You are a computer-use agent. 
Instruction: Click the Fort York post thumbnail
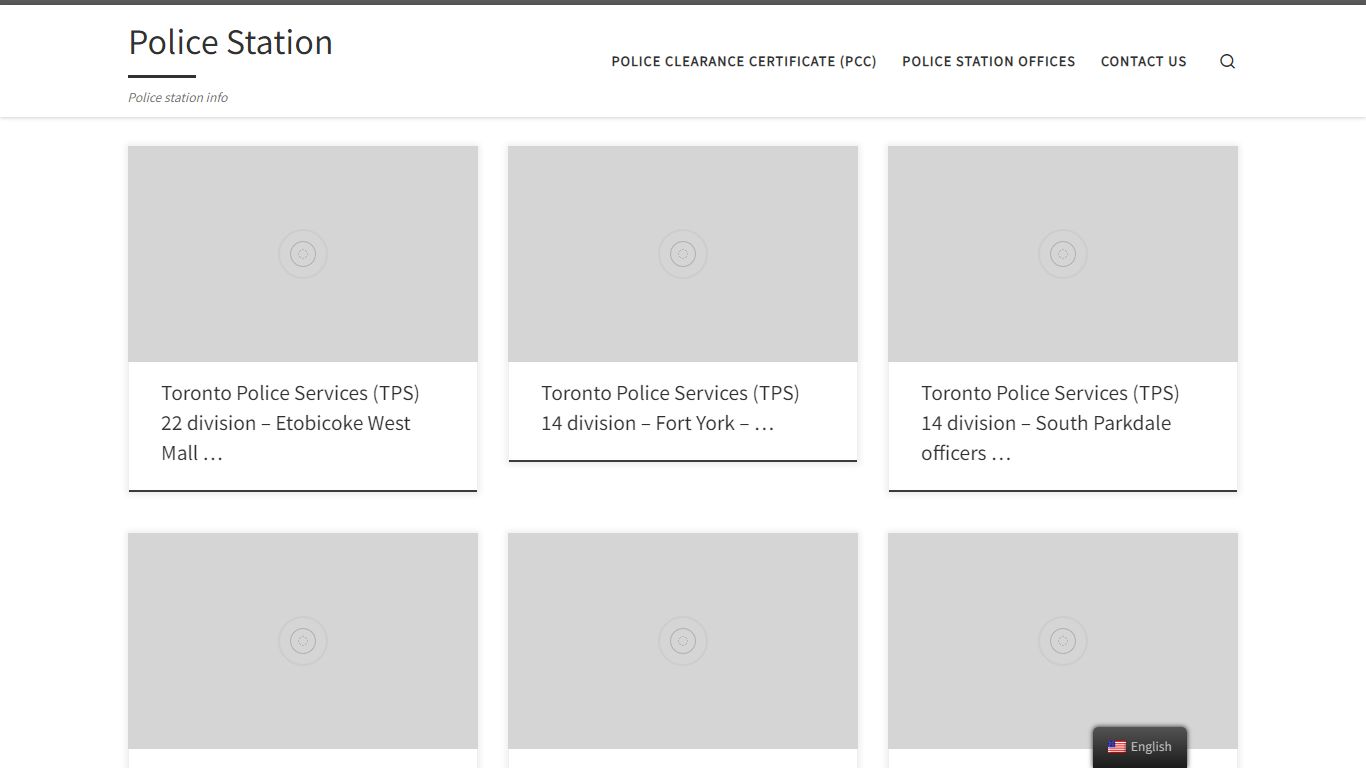click(x=683, y=254)
